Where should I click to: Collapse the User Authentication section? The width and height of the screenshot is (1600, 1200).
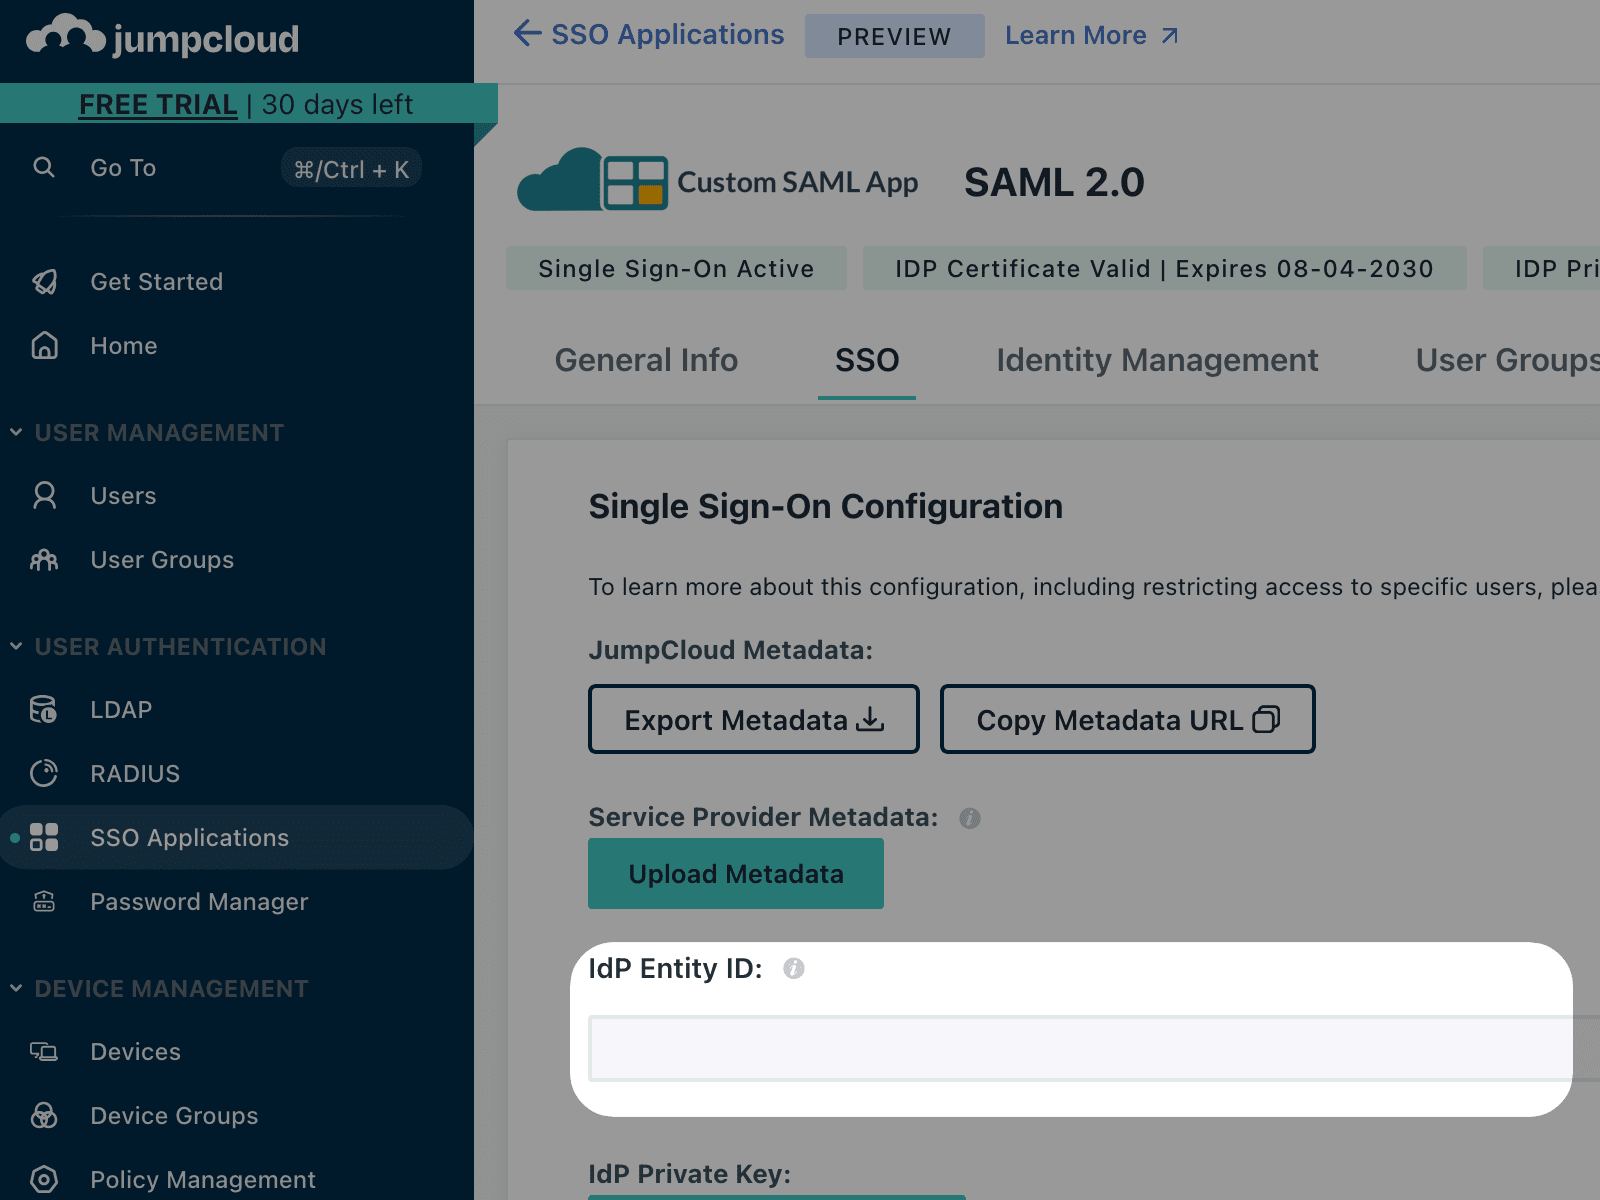click(x=16, y=647)
